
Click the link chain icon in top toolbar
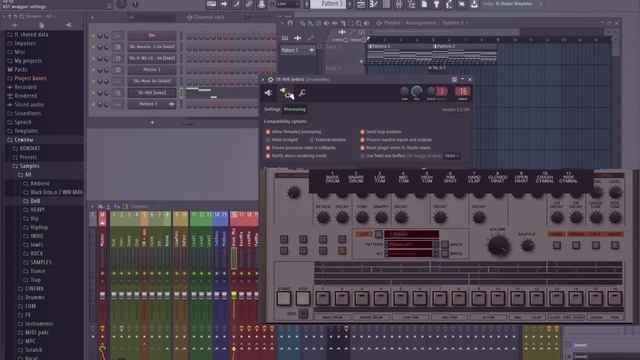coord(249,4)
